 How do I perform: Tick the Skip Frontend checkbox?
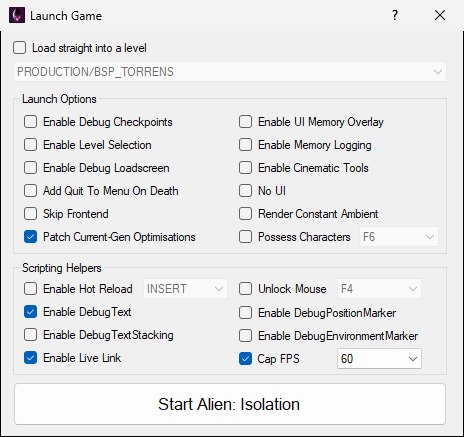click(30, 214)
